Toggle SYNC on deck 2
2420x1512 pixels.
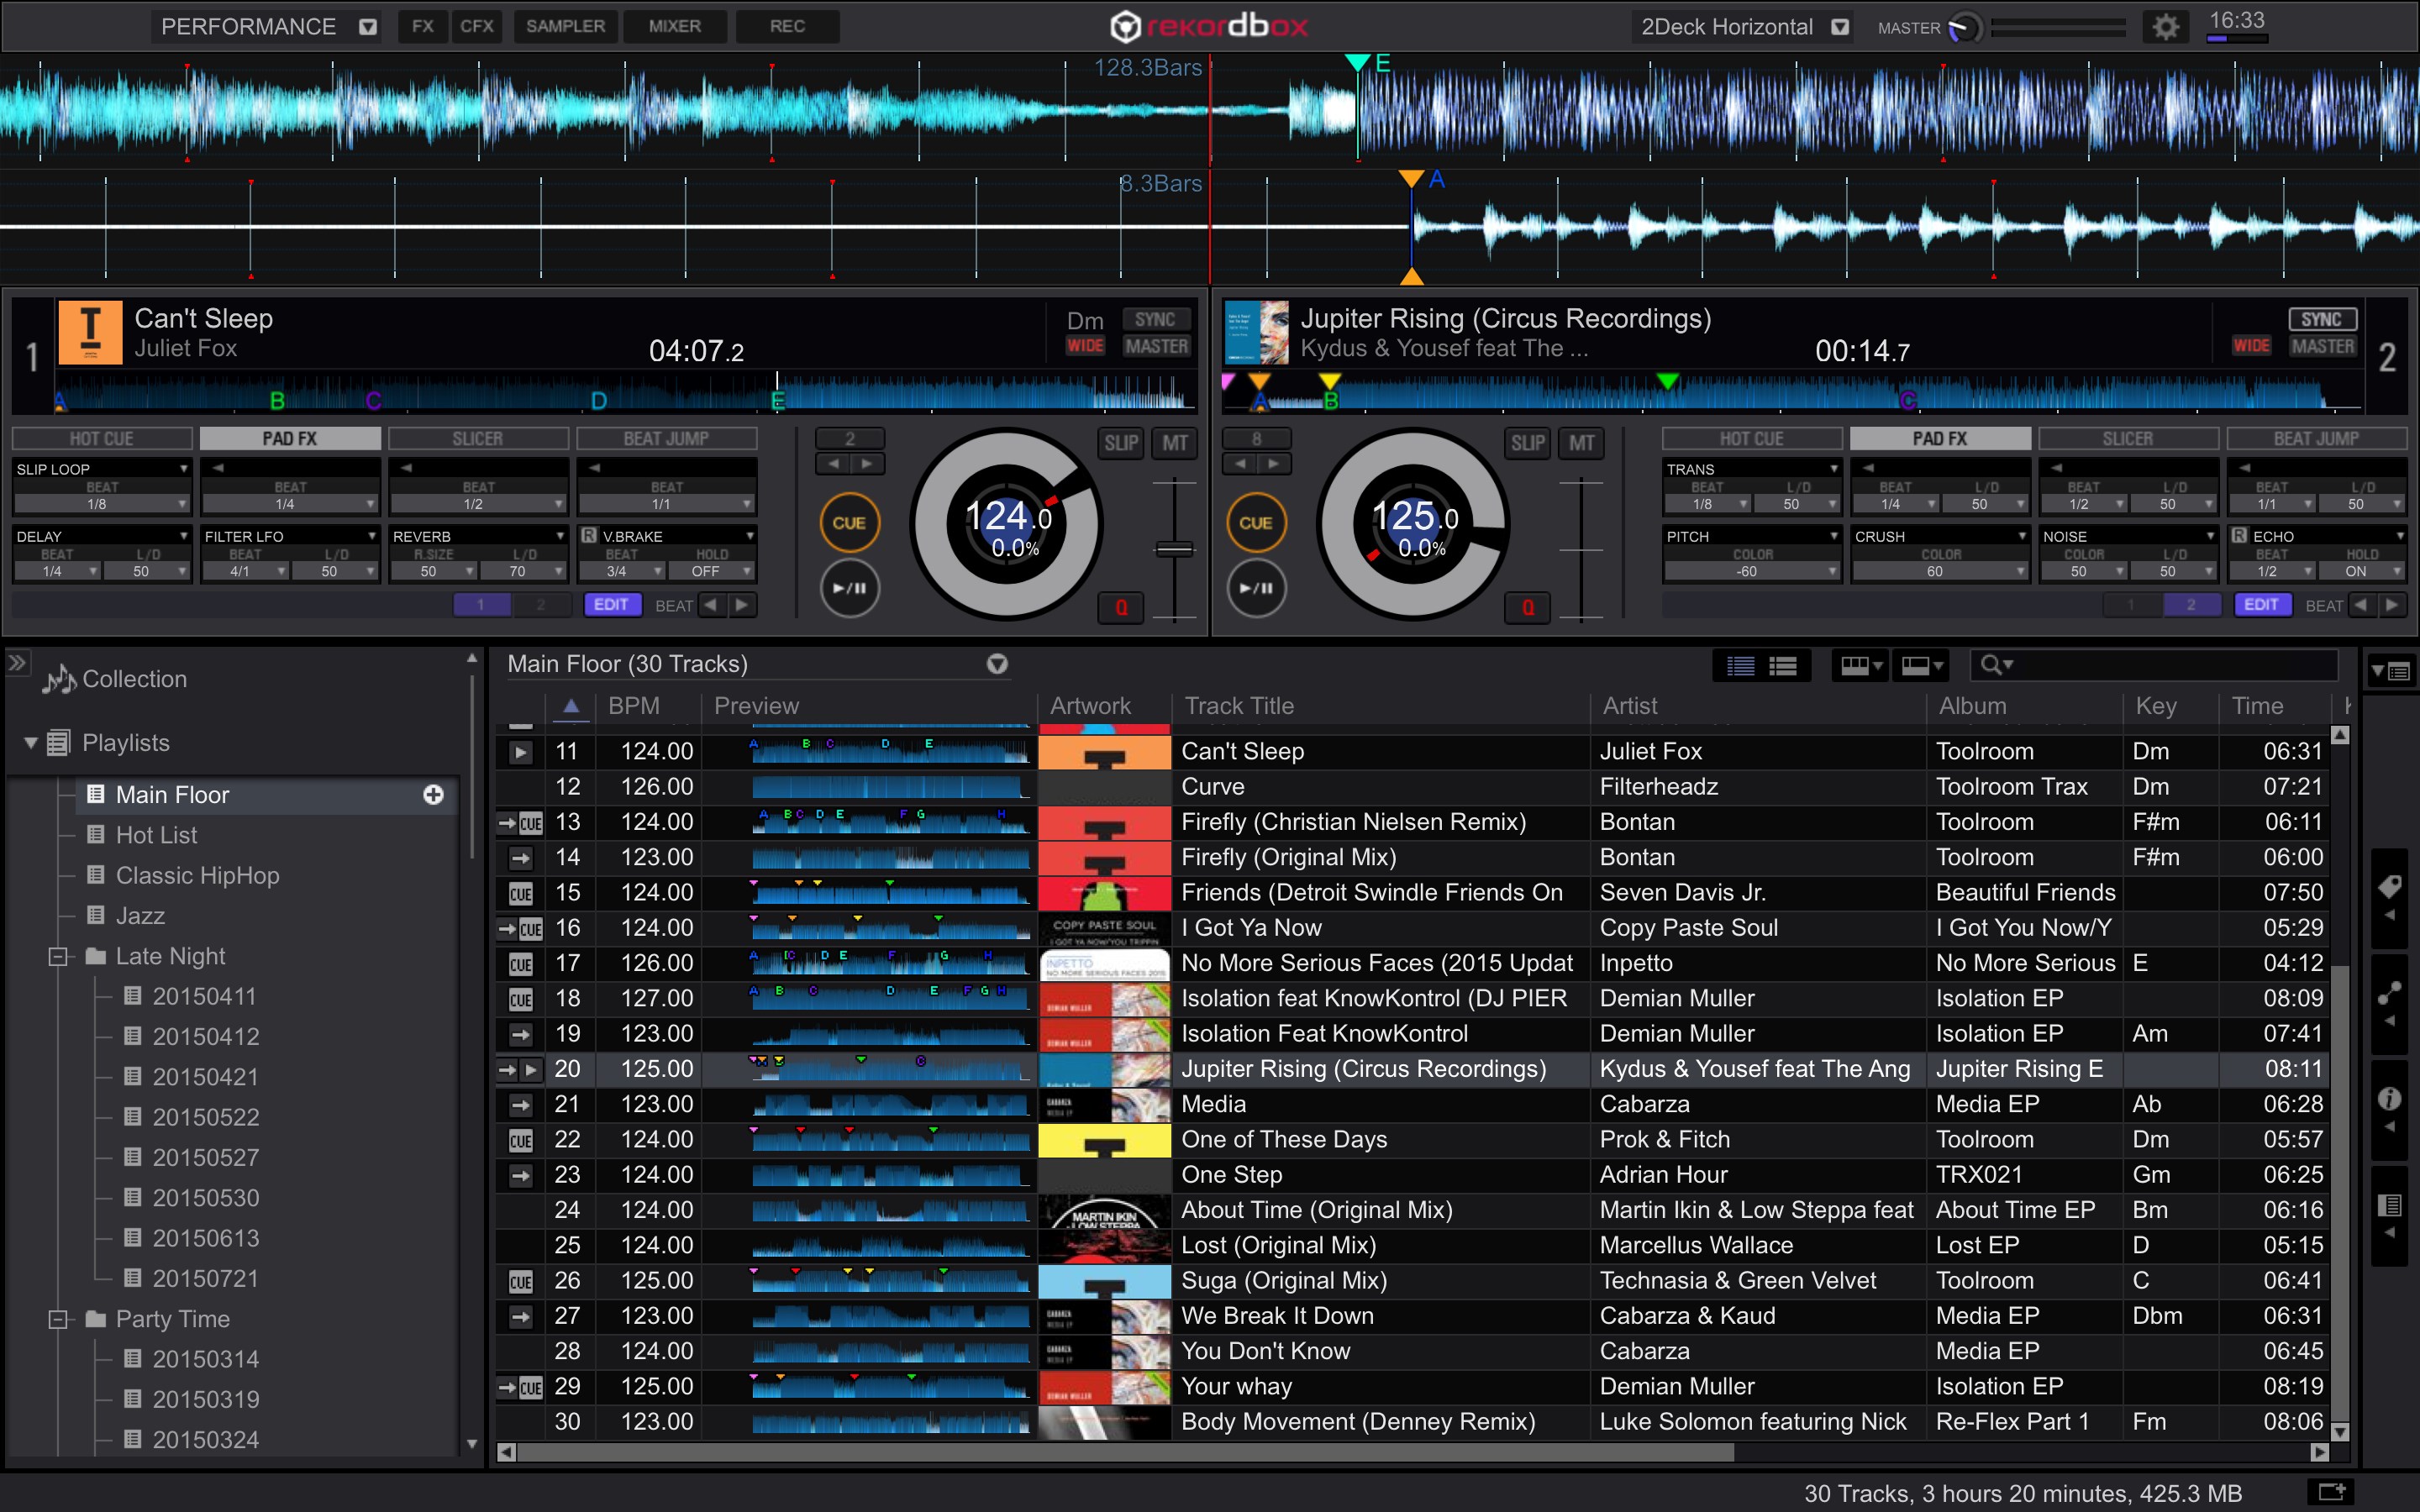(x=2321, y=319)
